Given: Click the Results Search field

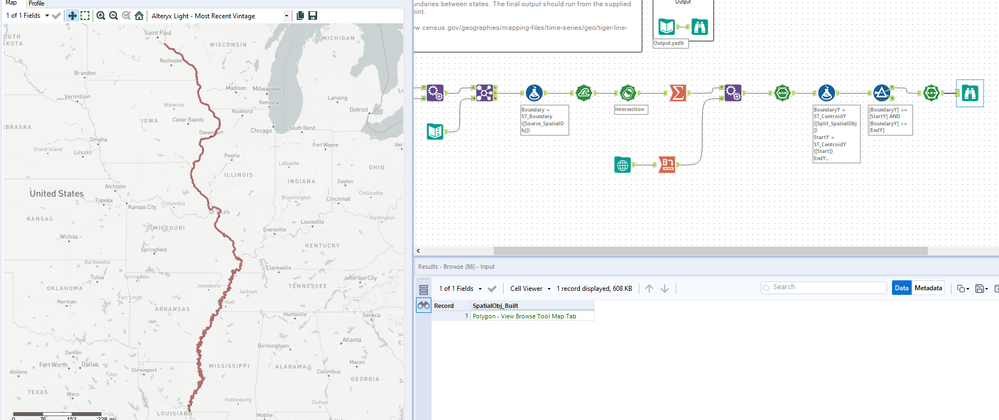Looking at the screenshot, I should click(824, 287).
